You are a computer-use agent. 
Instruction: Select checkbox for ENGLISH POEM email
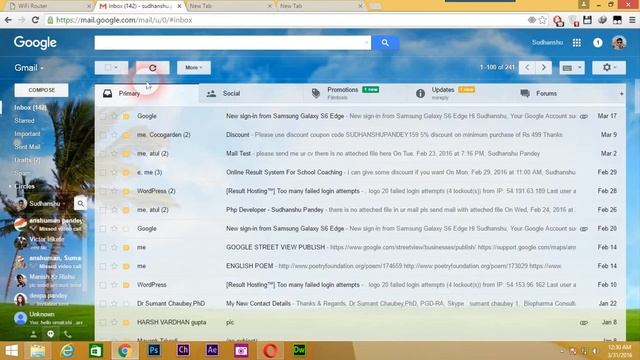click(103, 266)
